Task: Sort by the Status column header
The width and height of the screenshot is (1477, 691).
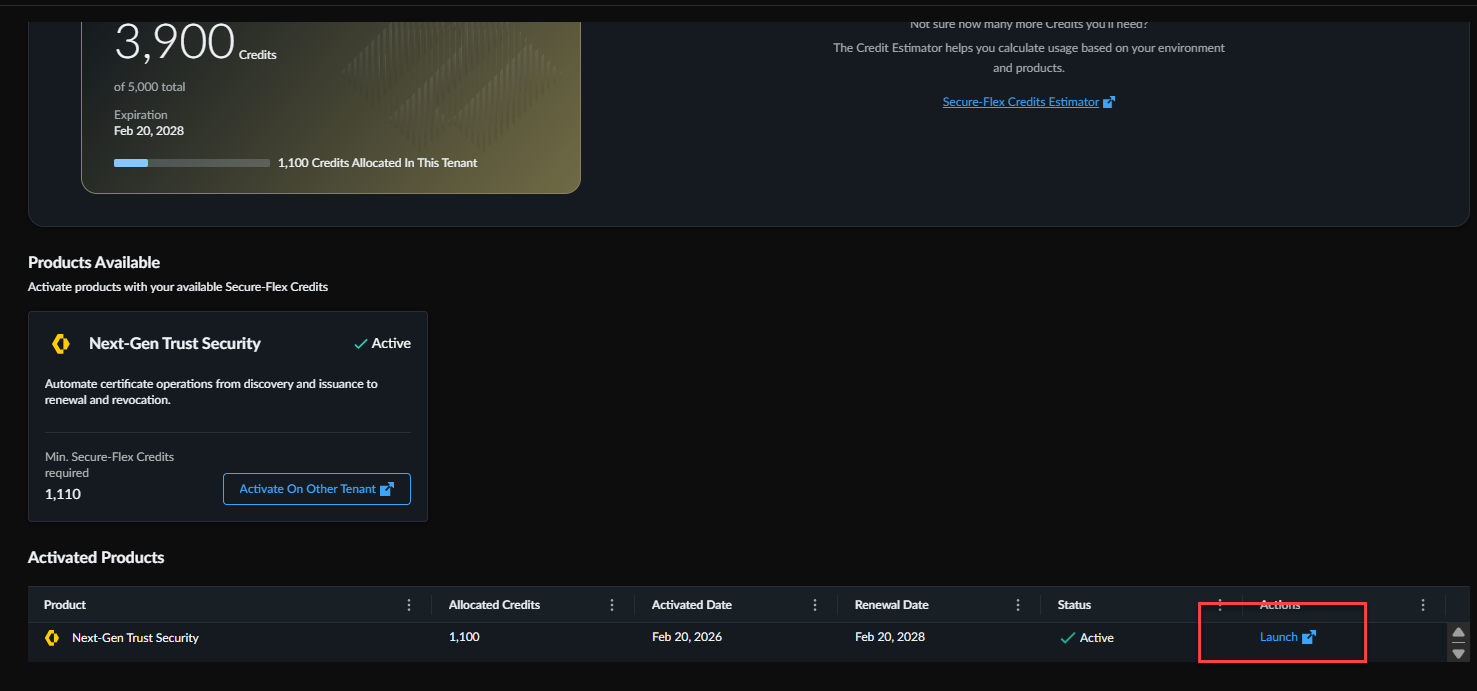Action: pos(1075,605)
